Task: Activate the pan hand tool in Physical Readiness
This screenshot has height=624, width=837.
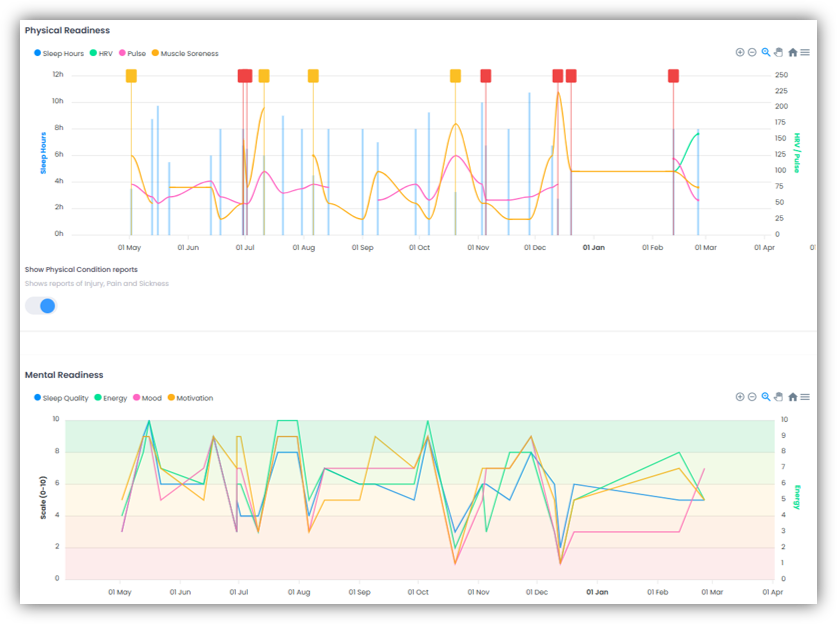Action: point(779,52)
